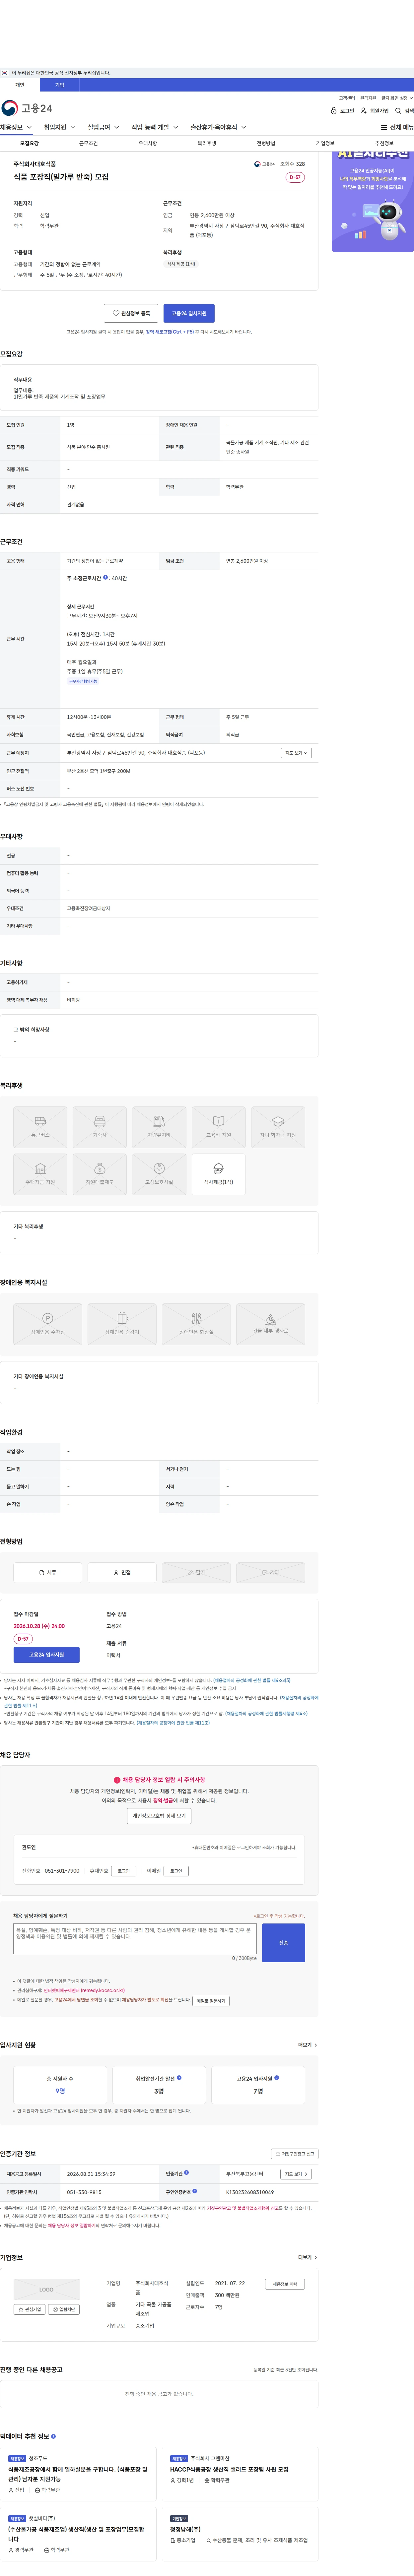Click the 장애인용 화장실 facility icon
The image size is (414, 2576).
coord(196,1324)
